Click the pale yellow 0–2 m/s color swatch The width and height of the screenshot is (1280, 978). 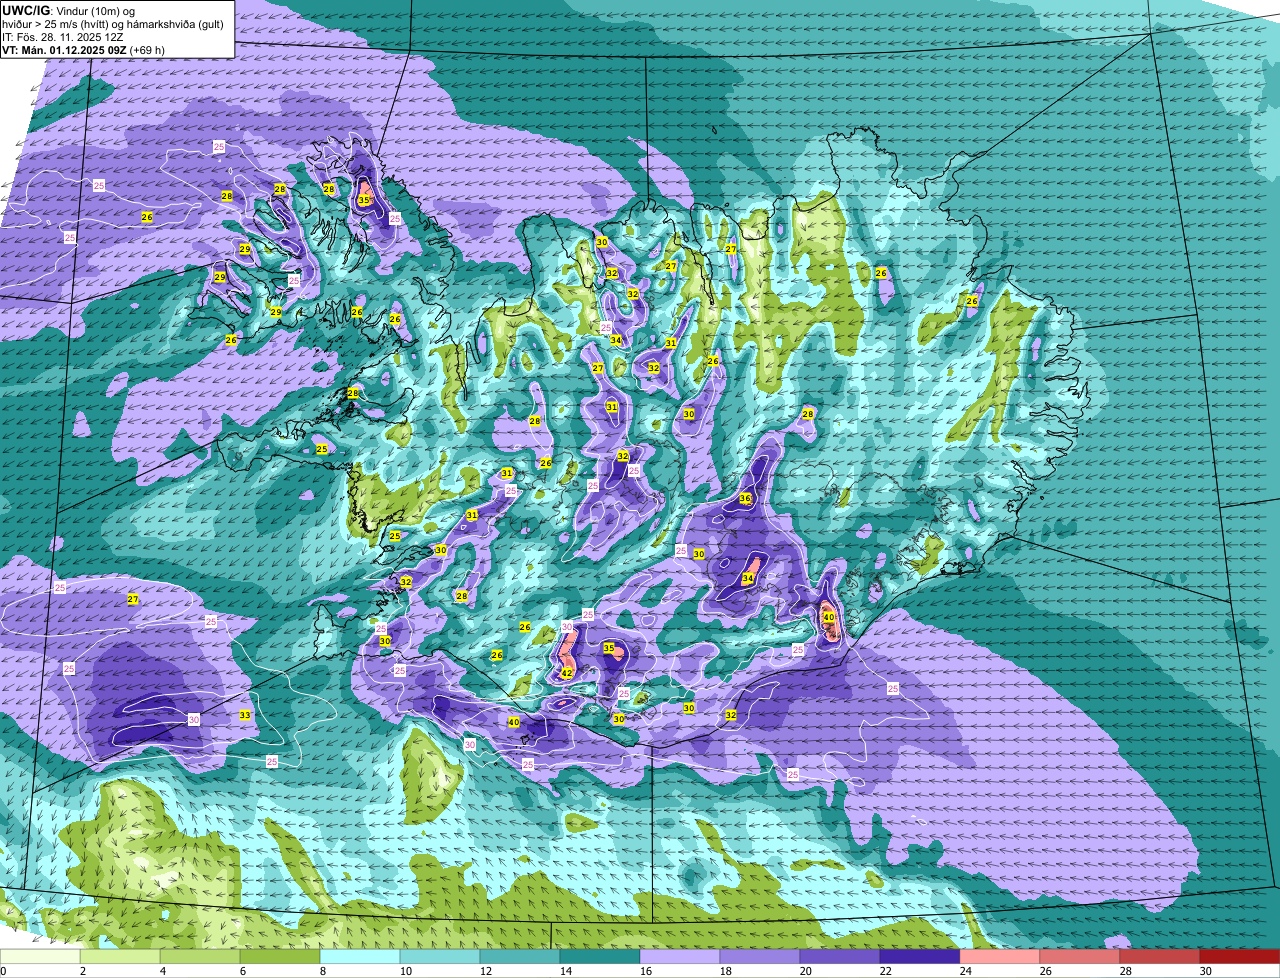tap(41, 956)
